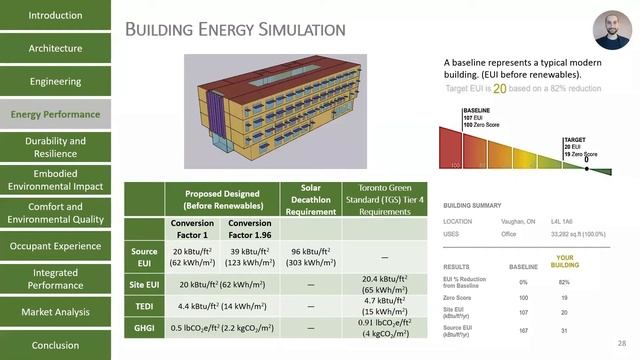Click the '0.5 lbCO2e/ft²' GHGI cell
Viewport: 640px width, 360px height.
point(222,328)
